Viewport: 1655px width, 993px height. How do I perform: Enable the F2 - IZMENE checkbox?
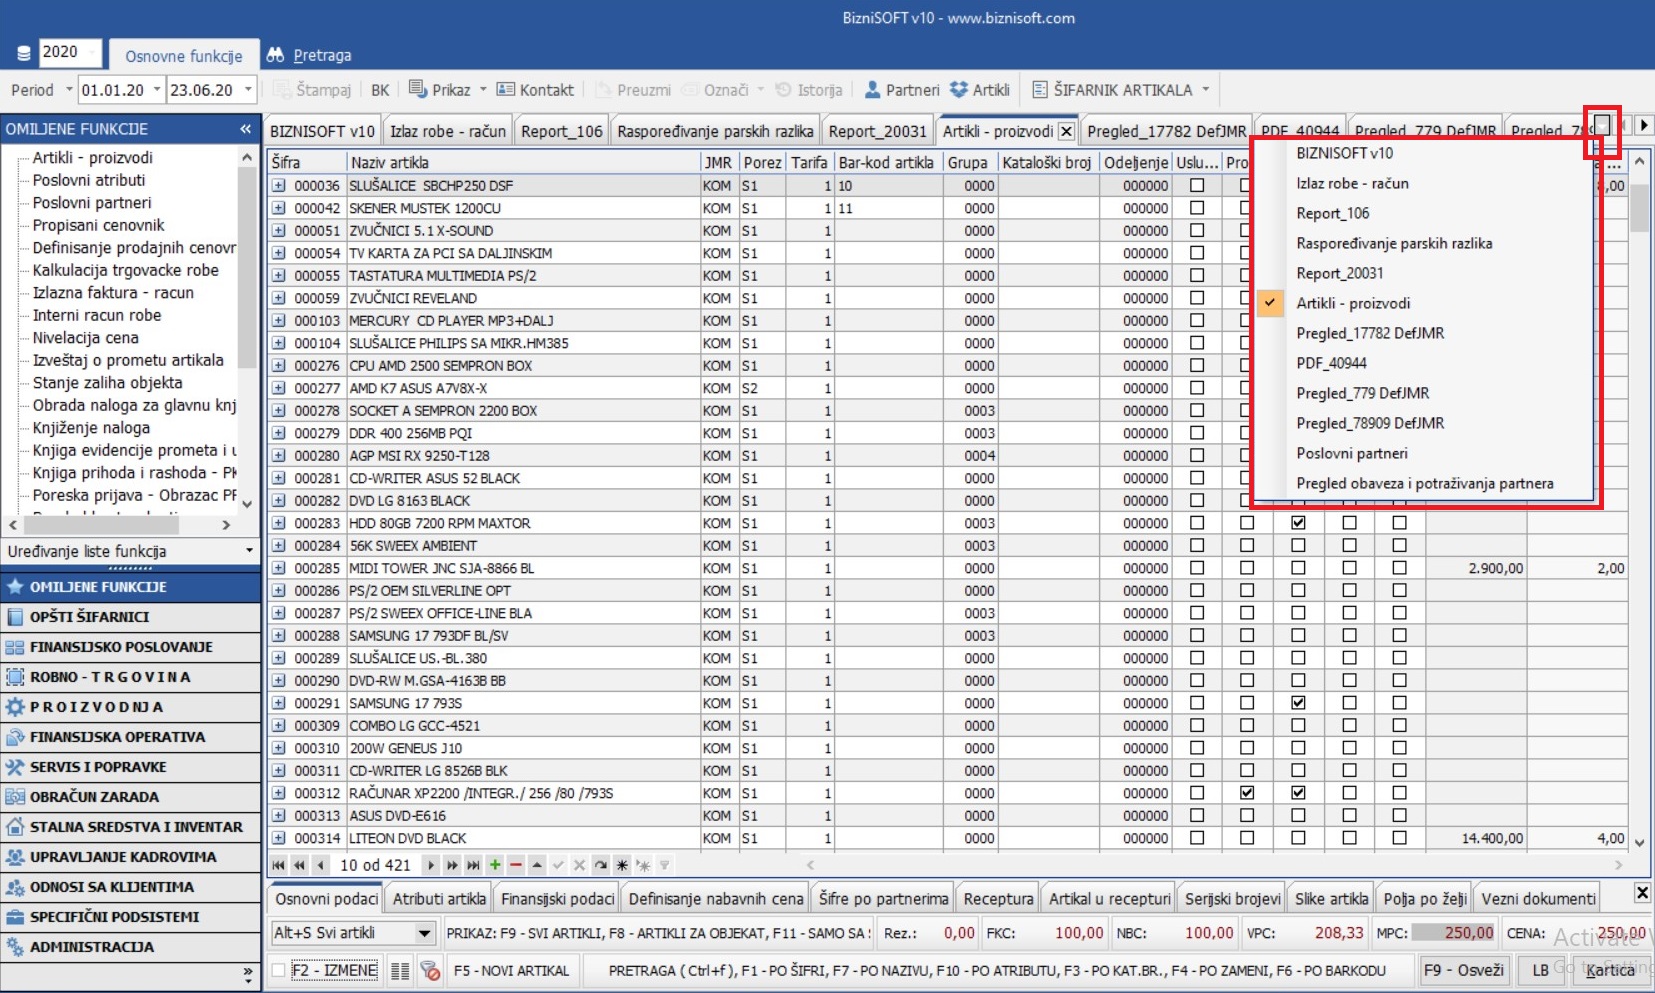[x=279, y=970]
